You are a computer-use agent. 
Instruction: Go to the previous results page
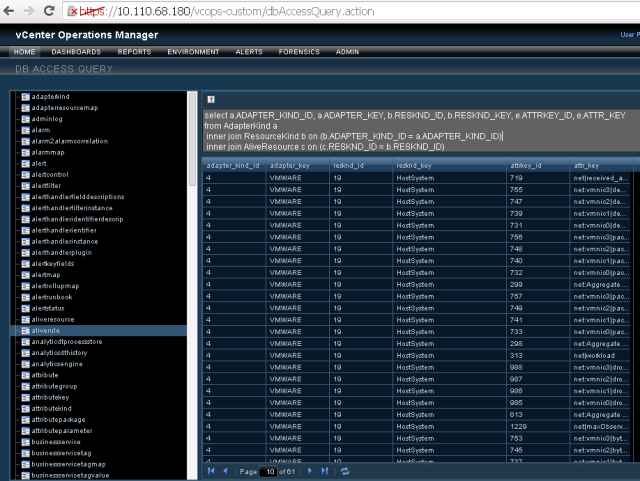pos(225,470)
